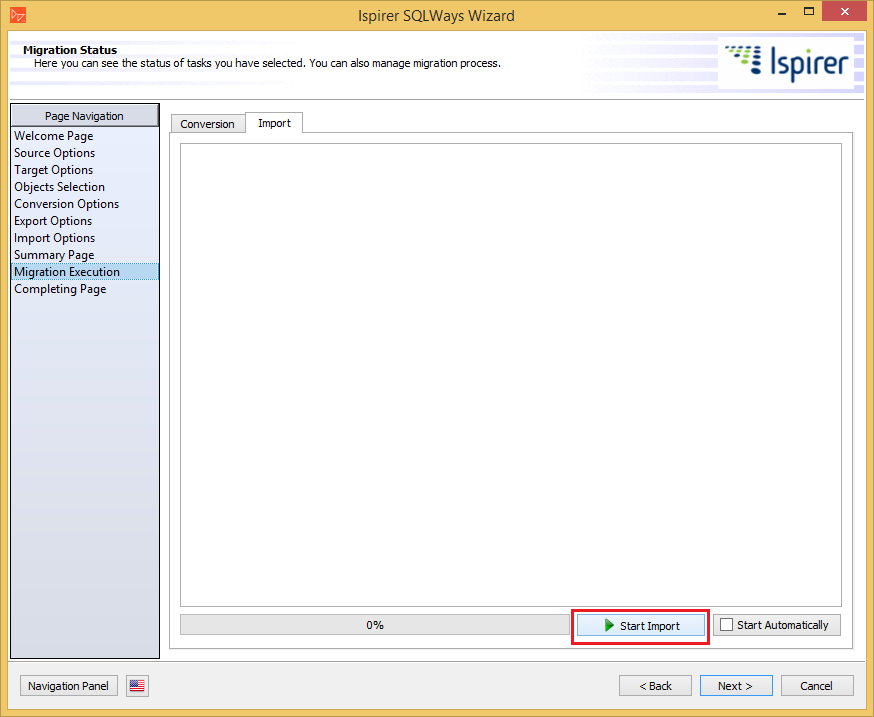Click the import progress bar at 0%
Image resolution: width=874 pixels, height=717 pixels.
click(374, 625)
